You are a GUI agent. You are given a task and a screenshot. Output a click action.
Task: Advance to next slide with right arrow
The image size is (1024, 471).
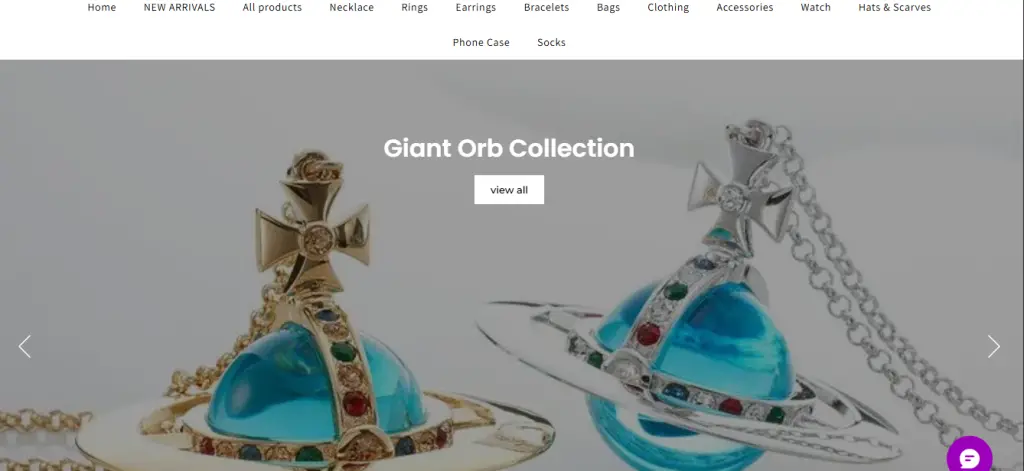click(993, 346)
